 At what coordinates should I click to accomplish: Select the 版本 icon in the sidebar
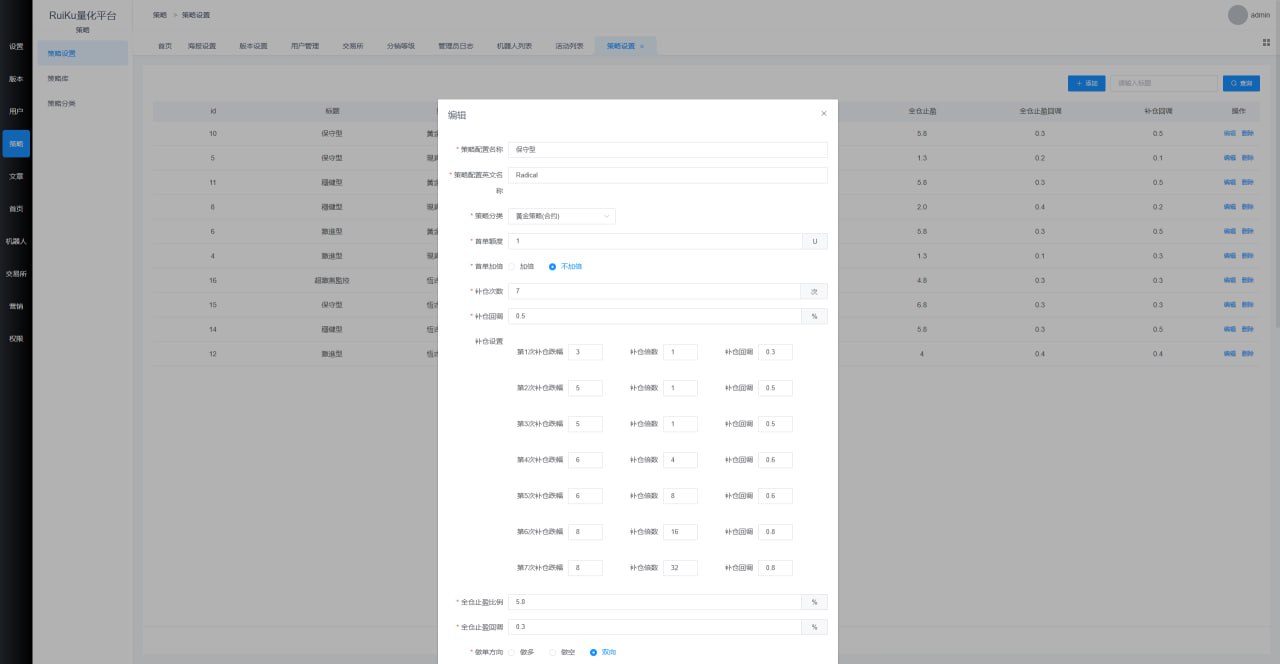click(x=14, y=78)
